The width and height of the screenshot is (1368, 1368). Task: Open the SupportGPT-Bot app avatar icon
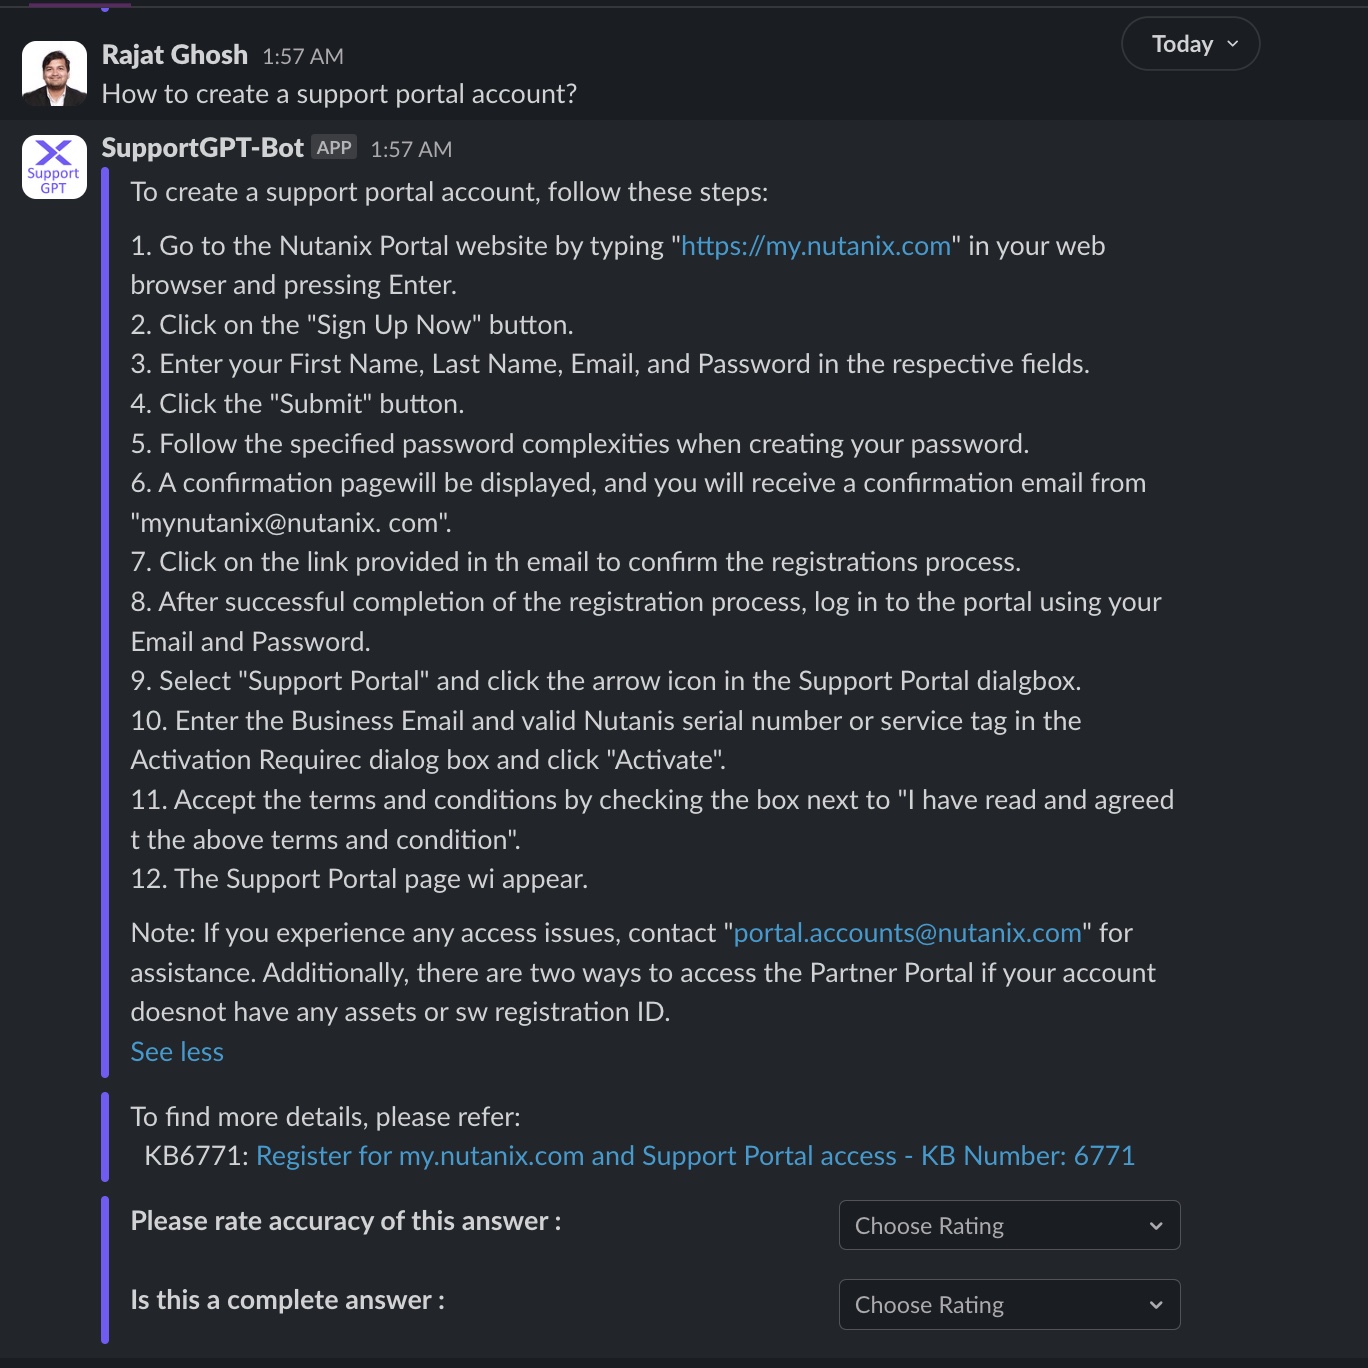coord(54,167)
